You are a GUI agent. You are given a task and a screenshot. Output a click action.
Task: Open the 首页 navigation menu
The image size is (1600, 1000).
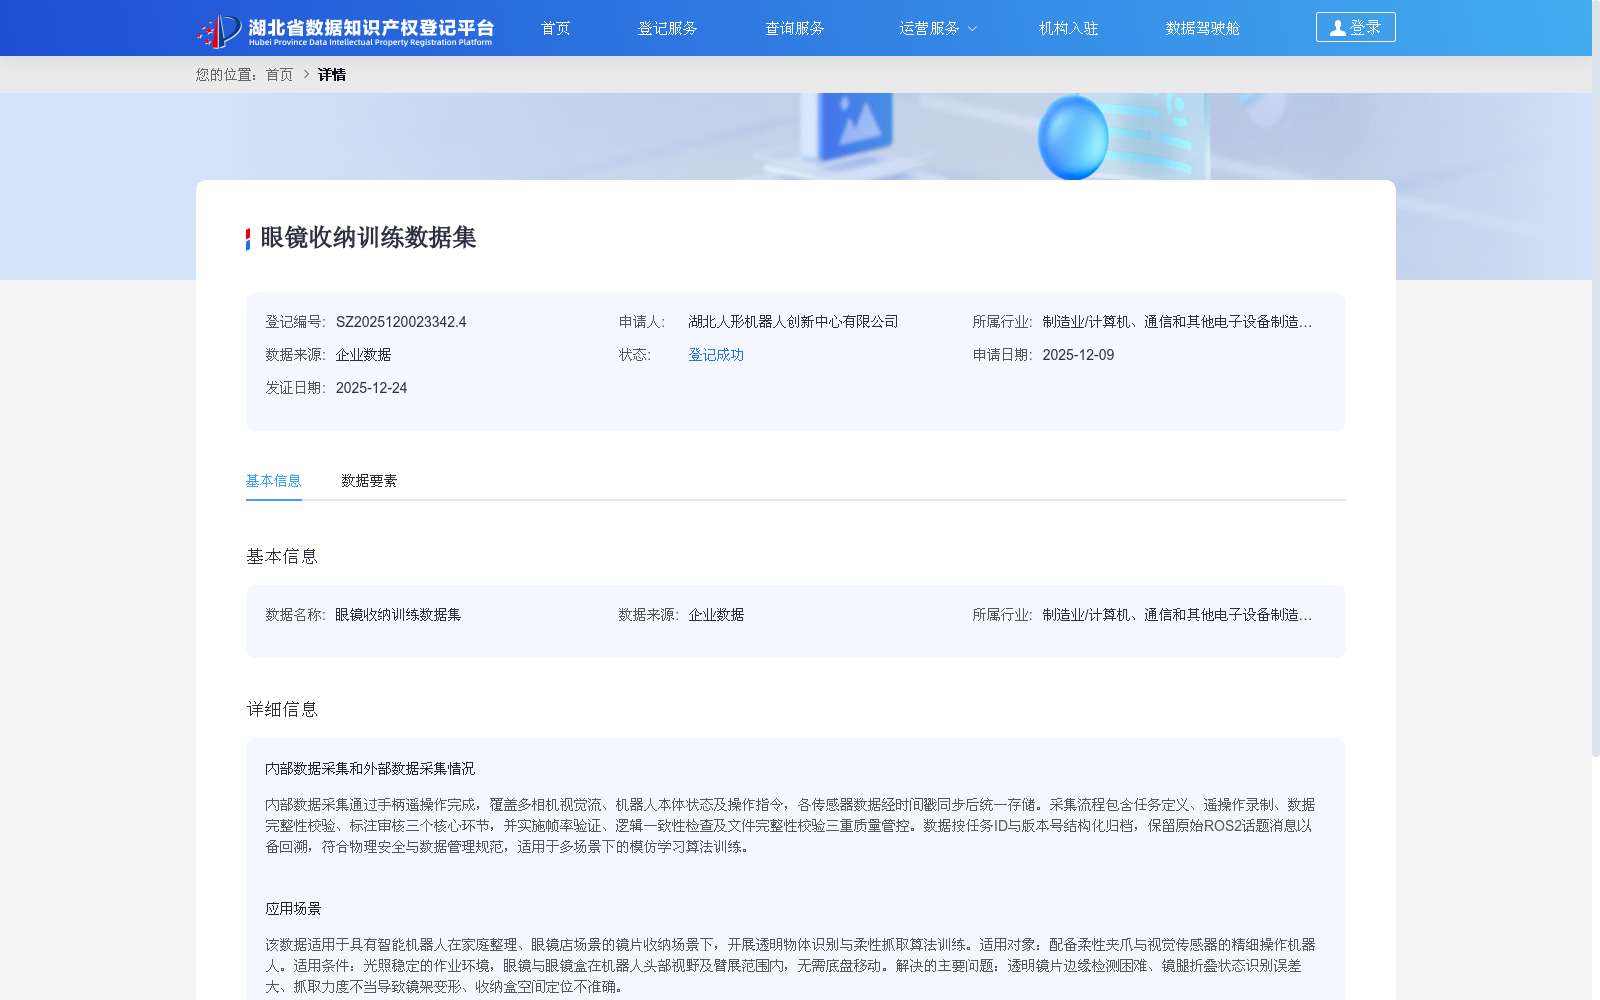(555, 28)
